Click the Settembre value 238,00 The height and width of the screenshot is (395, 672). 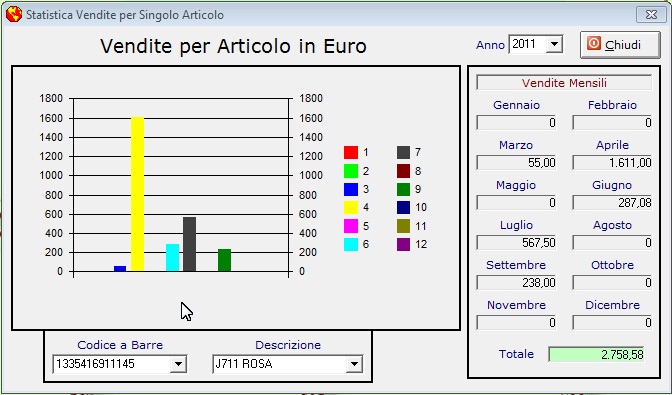click(516, 283)
